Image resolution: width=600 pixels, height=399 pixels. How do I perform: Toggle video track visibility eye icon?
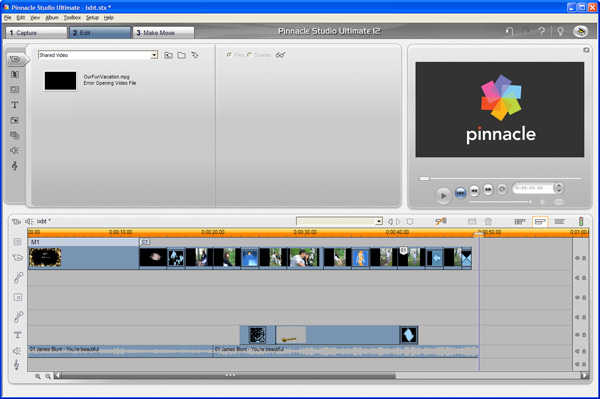[577, 258]
